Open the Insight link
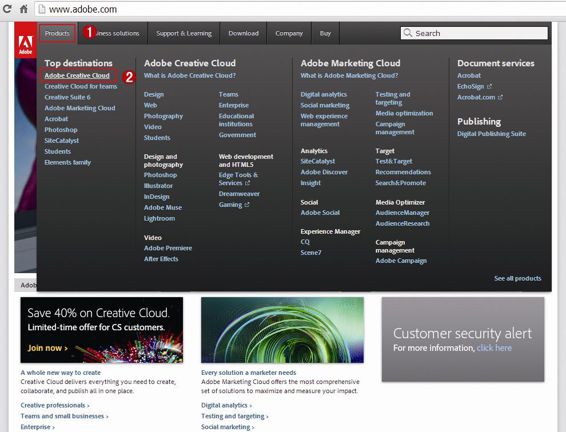566x432 pixels. [310, 183]
